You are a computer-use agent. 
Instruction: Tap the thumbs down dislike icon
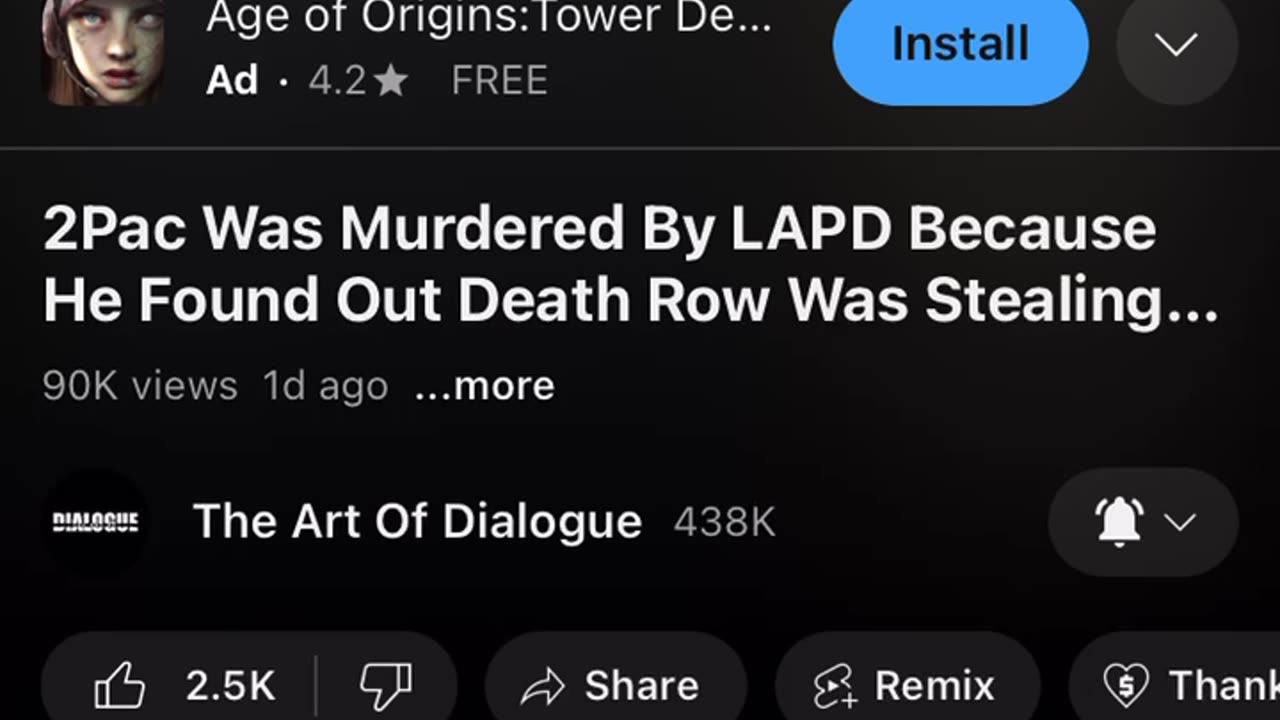tap(385, 686)
